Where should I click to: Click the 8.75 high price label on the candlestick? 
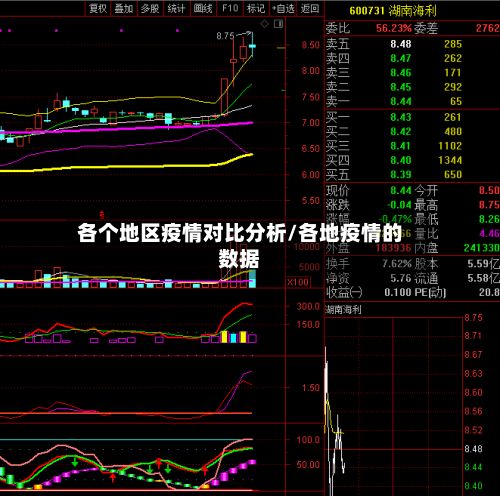pos(225,36)
